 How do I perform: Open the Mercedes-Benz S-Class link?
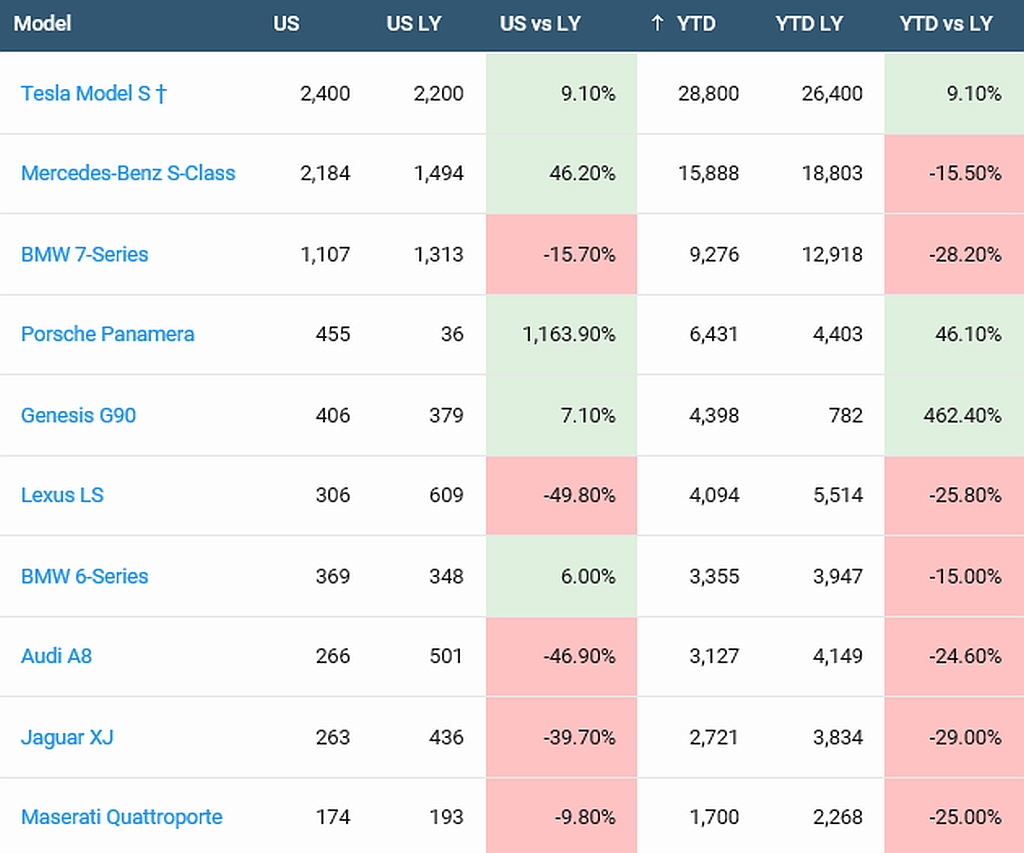point(128,173)
